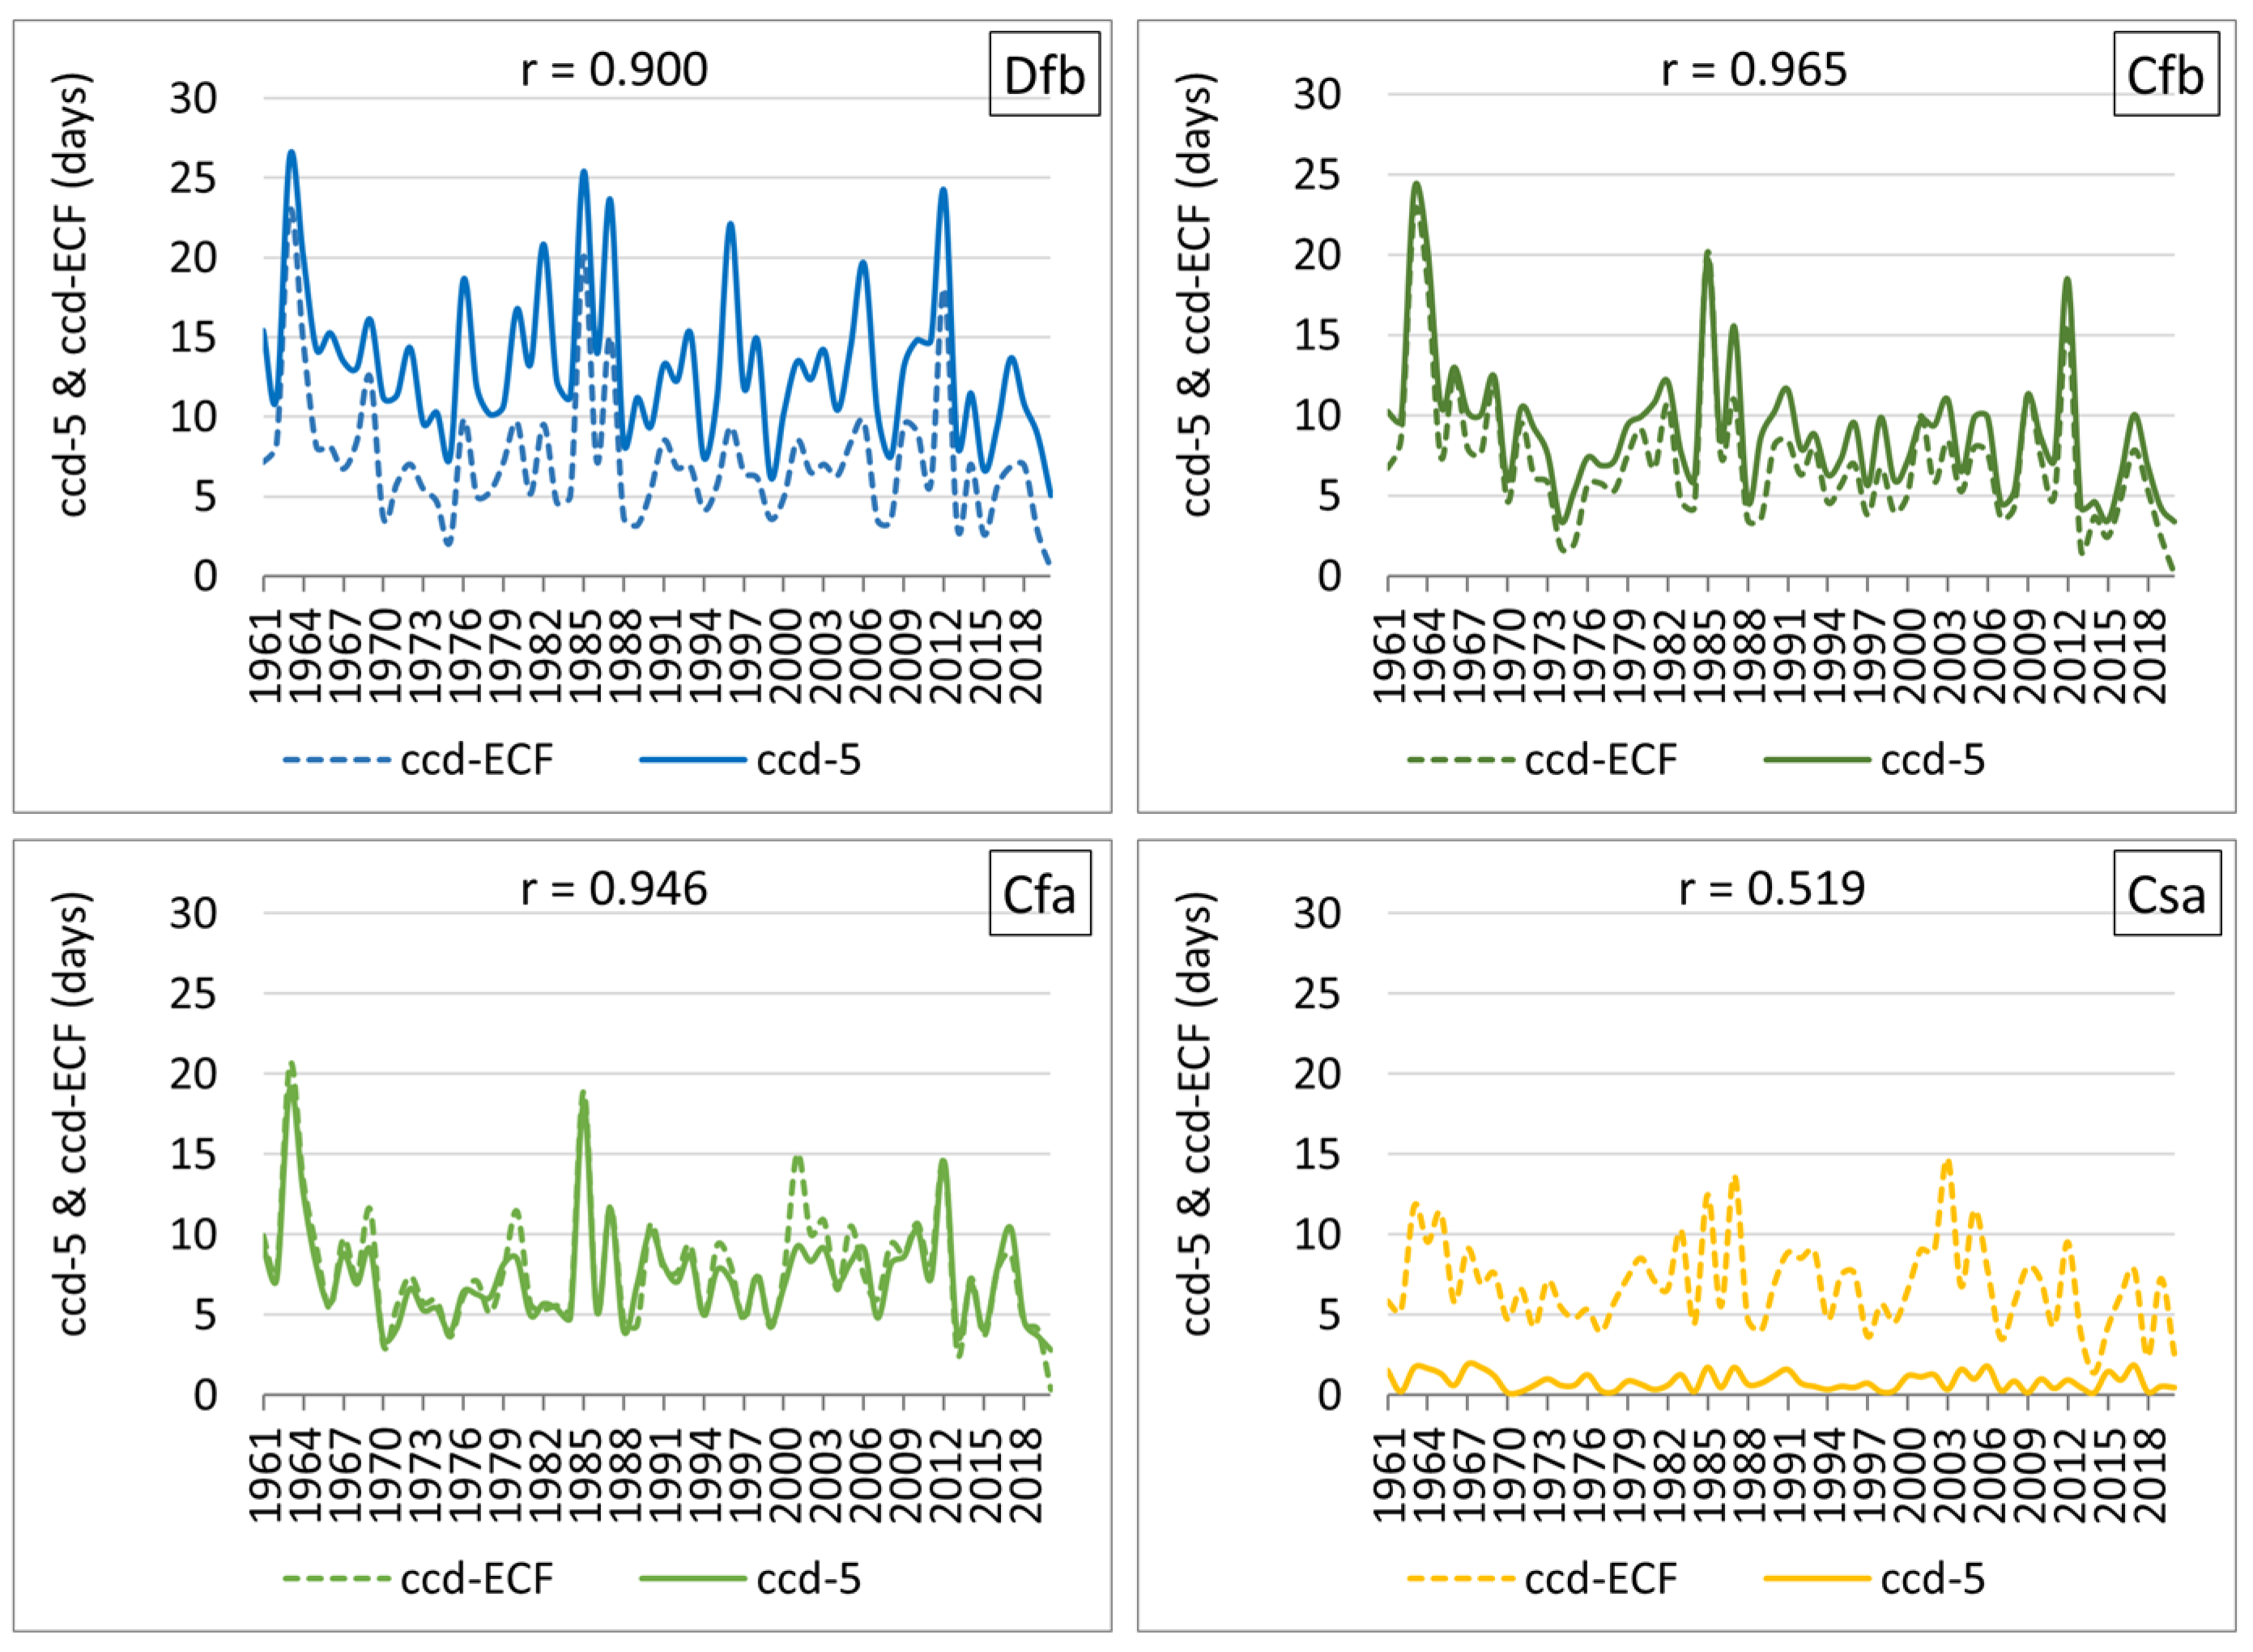Click ccd-ECF legend label in Cfb chart
The width and height of the screenshot is (2253, 1652).
click(x=1601, y=760)
